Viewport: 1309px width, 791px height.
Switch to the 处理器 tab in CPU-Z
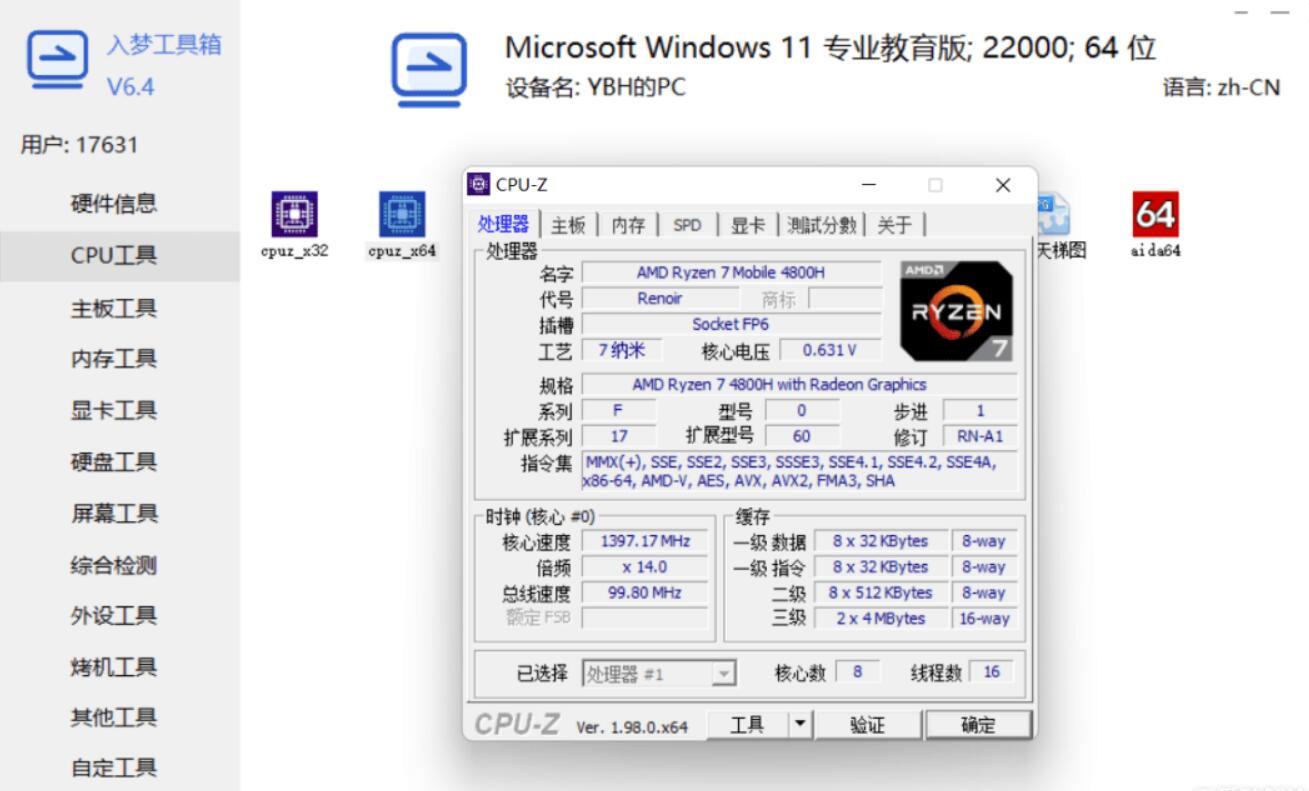pos(504,224)
